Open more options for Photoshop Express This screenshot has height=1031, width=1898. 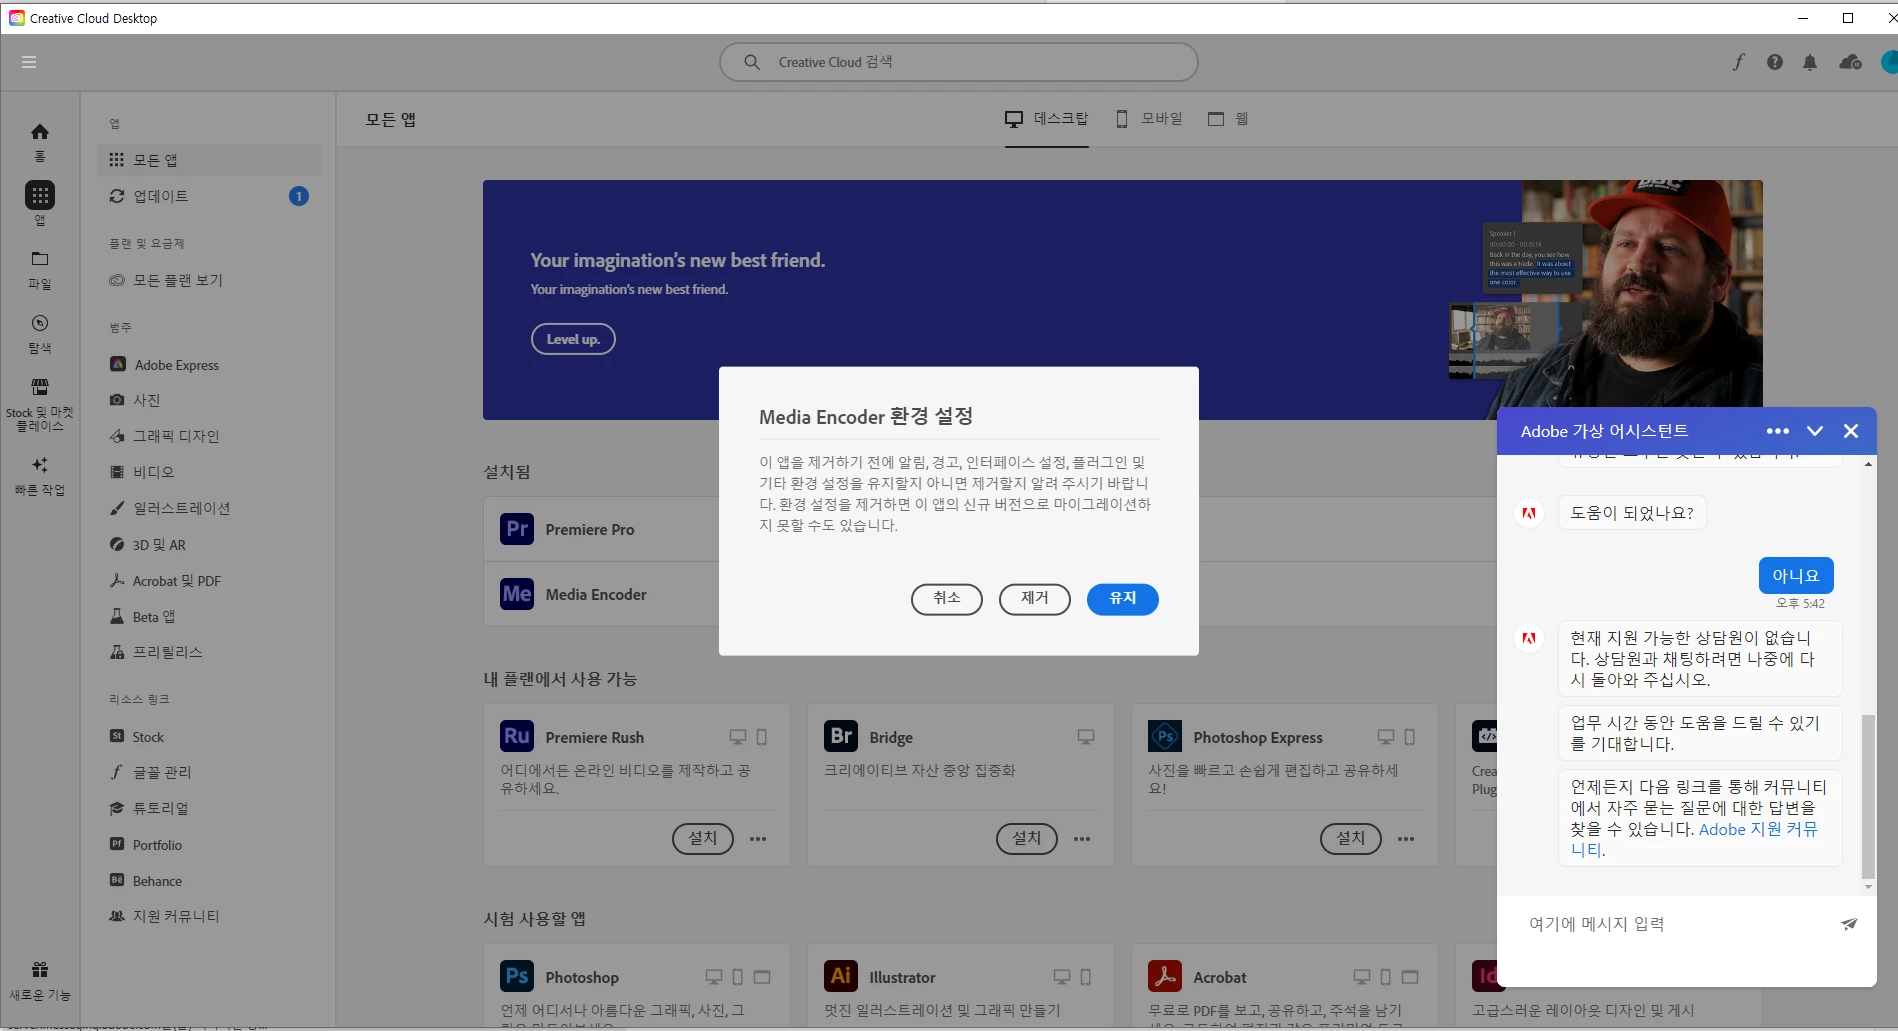pos(1406,839)
